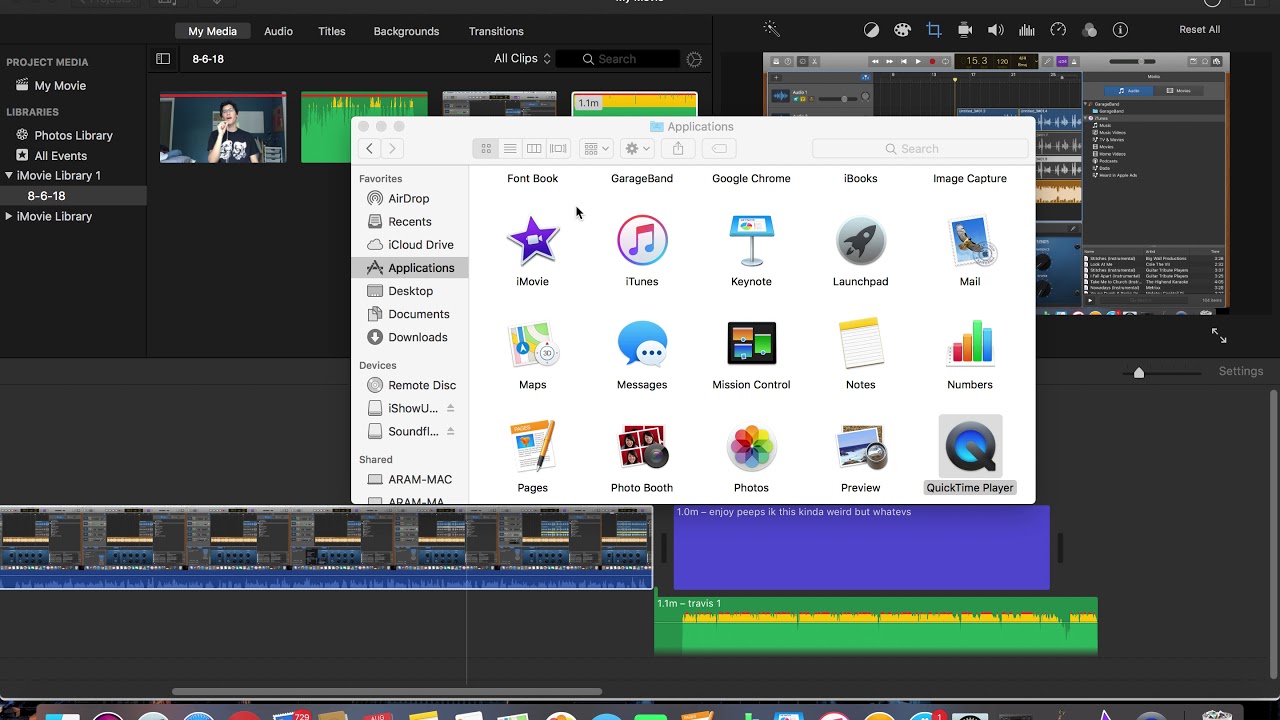
Task: Click Reset All button
Action: pyautogui.click(x=1199, y=30)
